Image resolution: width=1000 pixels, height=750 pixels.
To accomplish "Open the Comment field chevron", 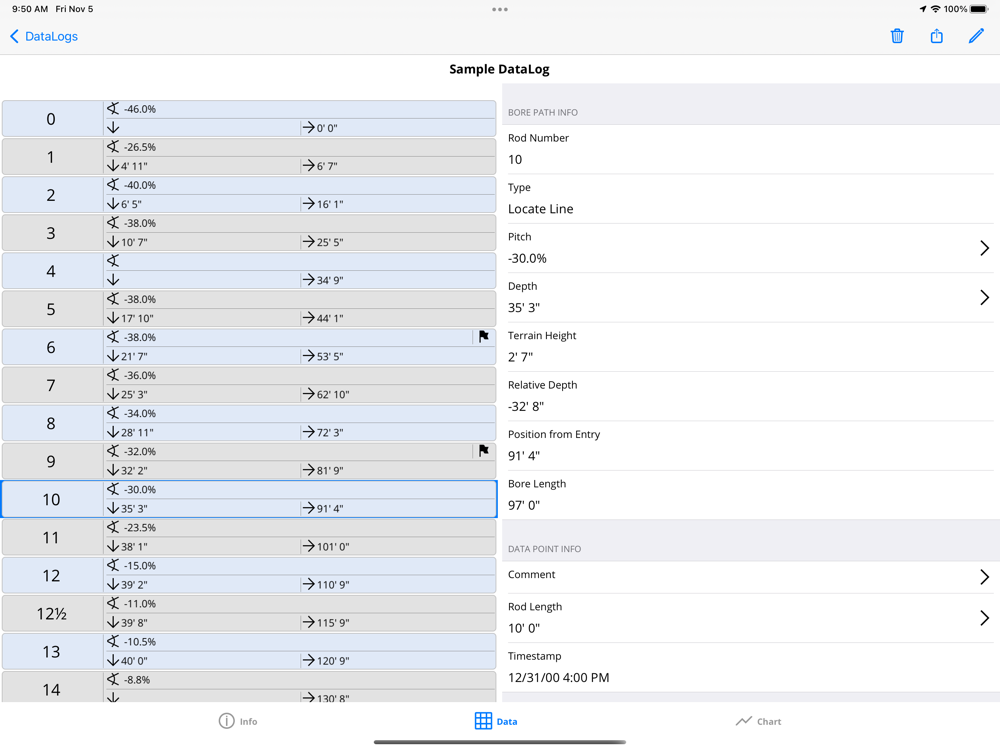I will click(x=984, y=577).
